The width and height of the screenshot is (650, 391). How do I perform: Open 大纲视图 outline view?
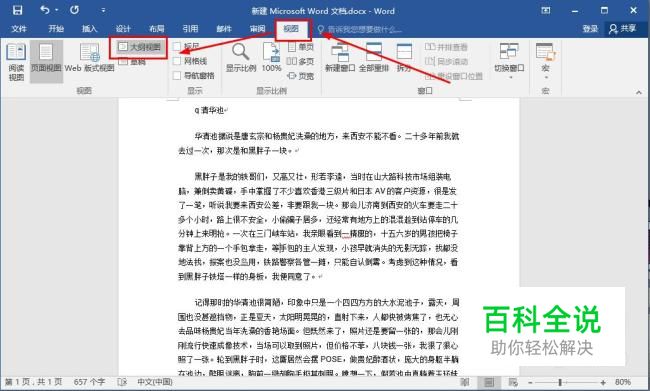tap(139, 47)
